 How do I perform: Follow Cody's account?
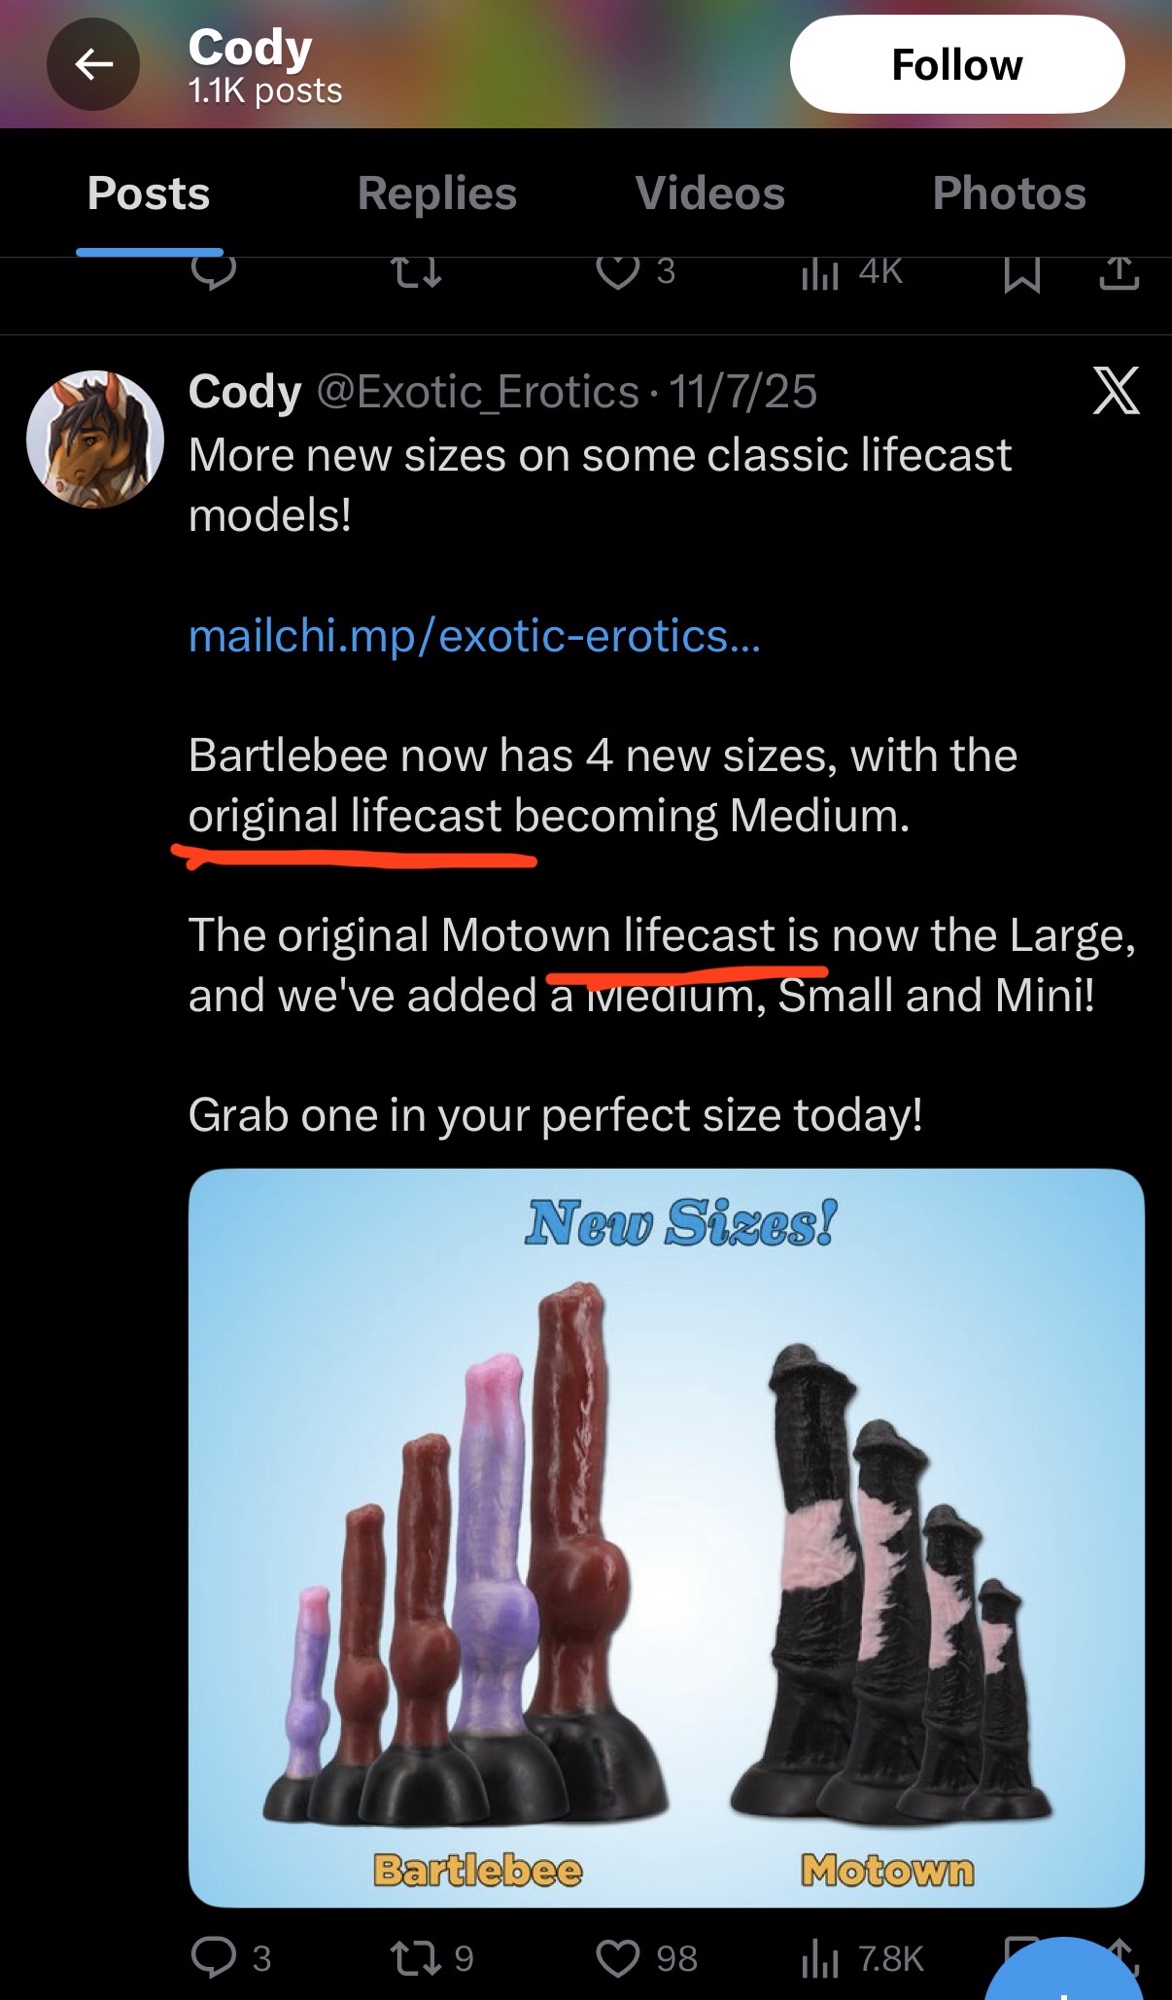click(x=957, y=64)
